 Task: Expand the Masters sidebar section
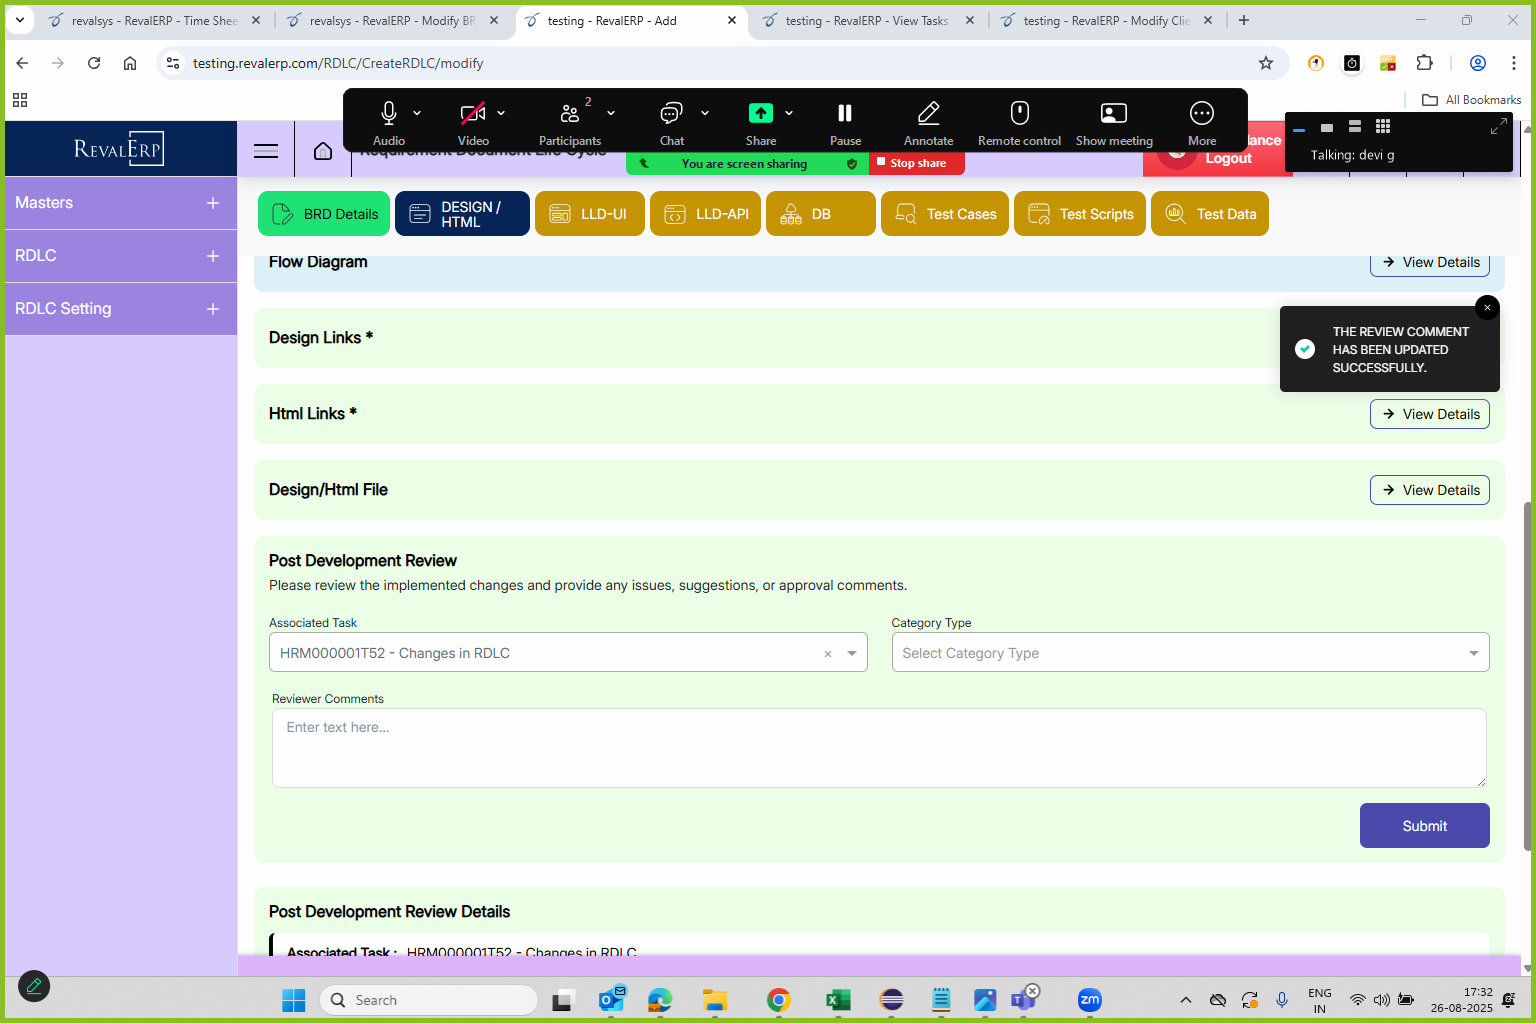pos(212,203)
